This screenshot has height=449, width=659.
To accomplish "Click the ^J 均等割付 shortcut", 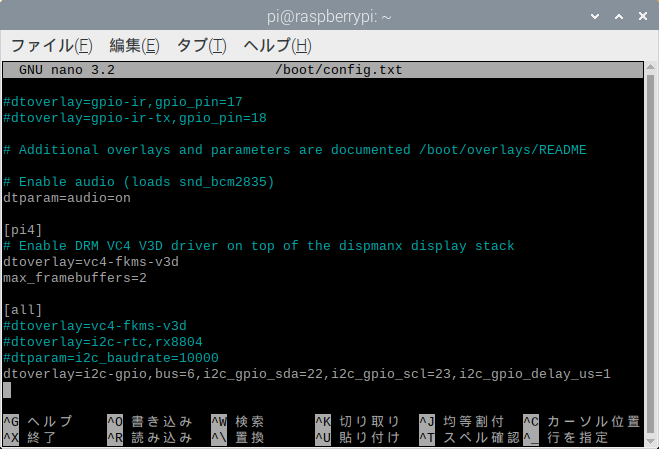I will (x=461, y=421).
